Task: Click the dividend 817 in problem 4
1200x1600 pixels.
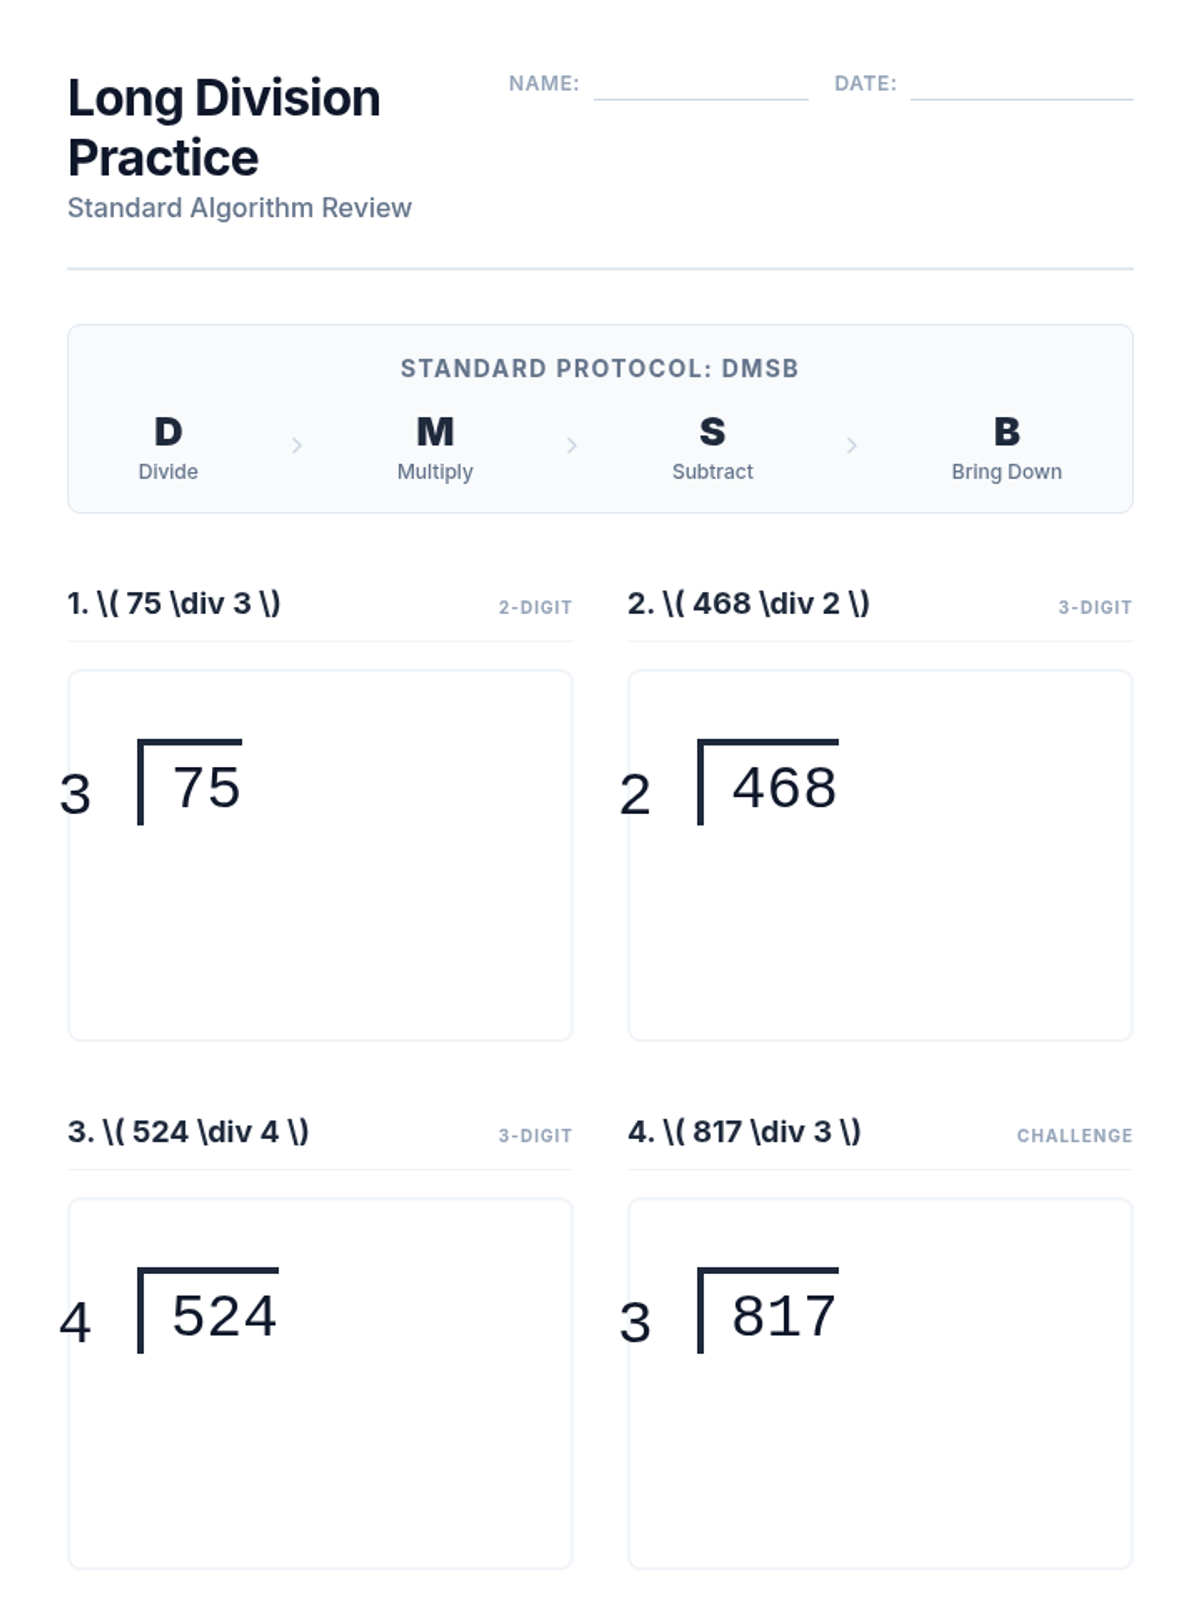Action: (784, 1316)
